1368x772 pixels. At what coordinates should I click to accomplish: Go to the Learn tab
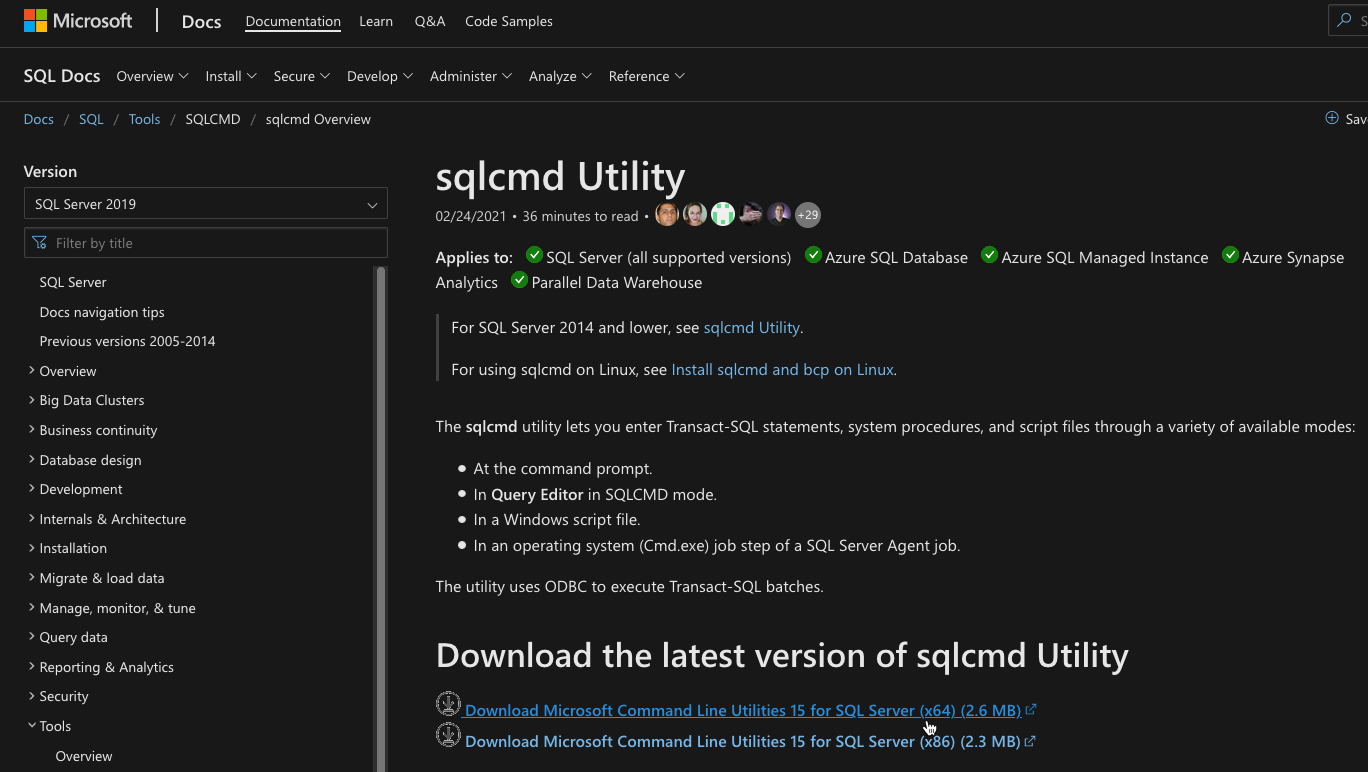tap(376, 21)
